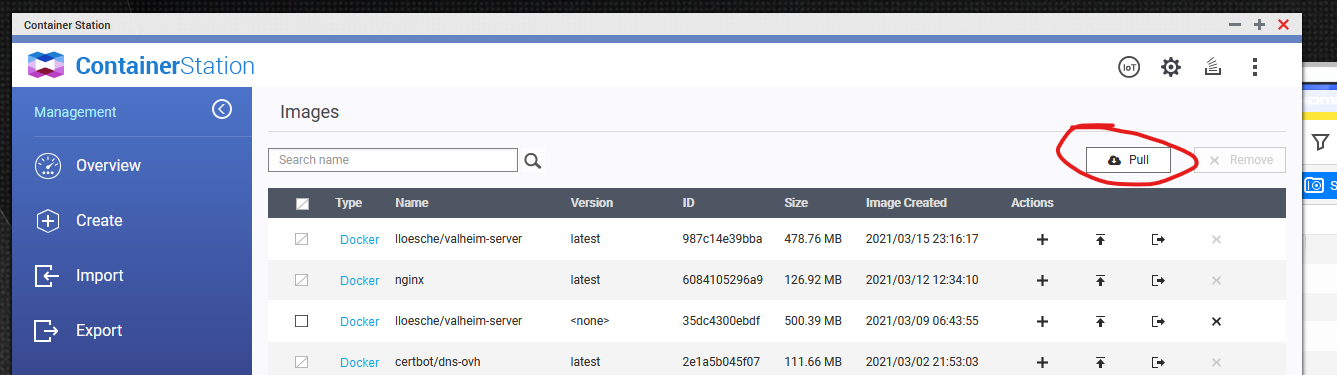The width and height of the screenshot is (1337, 375).
Task: Push the nginx image
Action: click(1100, 281)
